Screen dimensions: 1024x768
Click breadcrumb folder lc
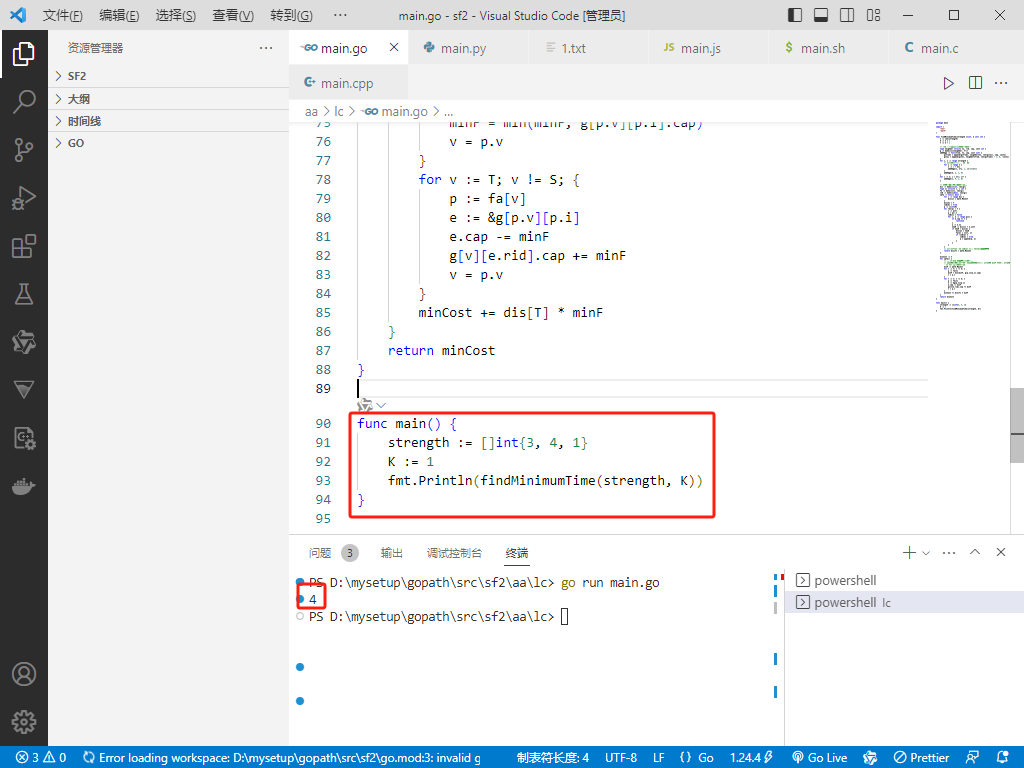(x=339, y=111)
